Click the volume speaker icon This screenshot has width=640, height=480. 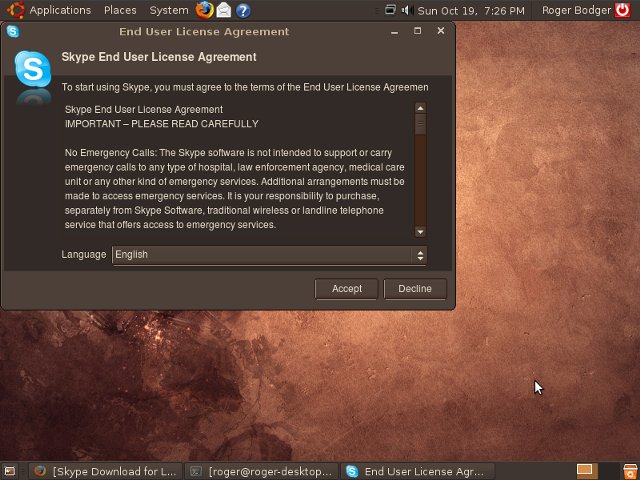[x=407, y=10]
